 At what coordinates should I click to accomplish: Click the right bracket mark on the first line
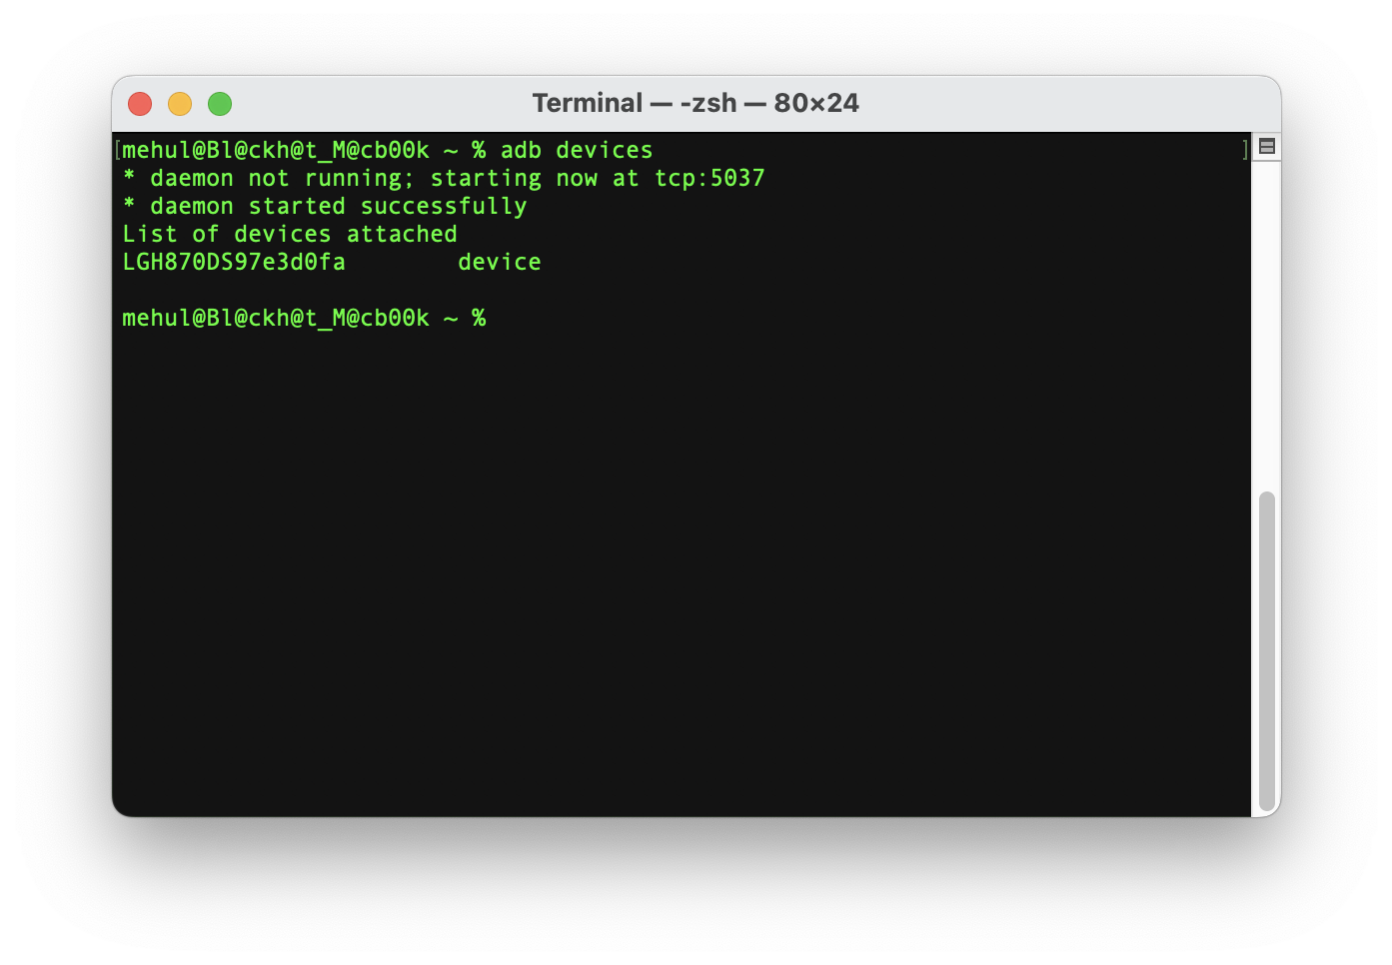click(1245, 150)
